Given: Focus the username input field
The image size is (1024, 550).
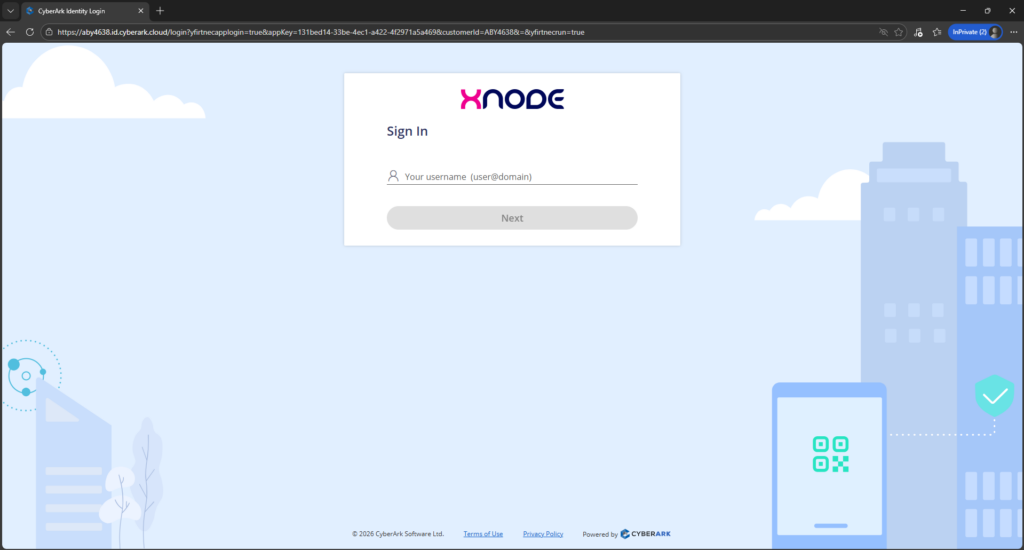Looking at the screenshot, I should pyautogui.click(x=518, y=176).
